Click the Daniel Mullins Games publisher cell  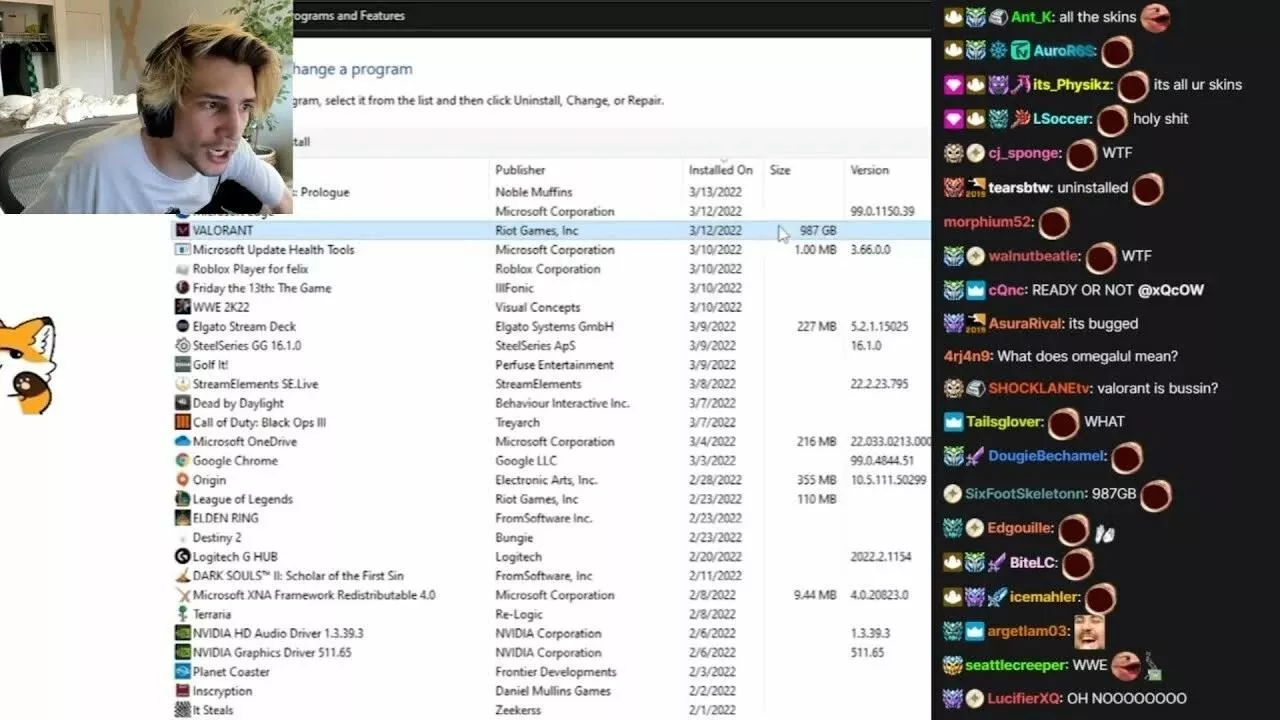(x=552, y=691)
